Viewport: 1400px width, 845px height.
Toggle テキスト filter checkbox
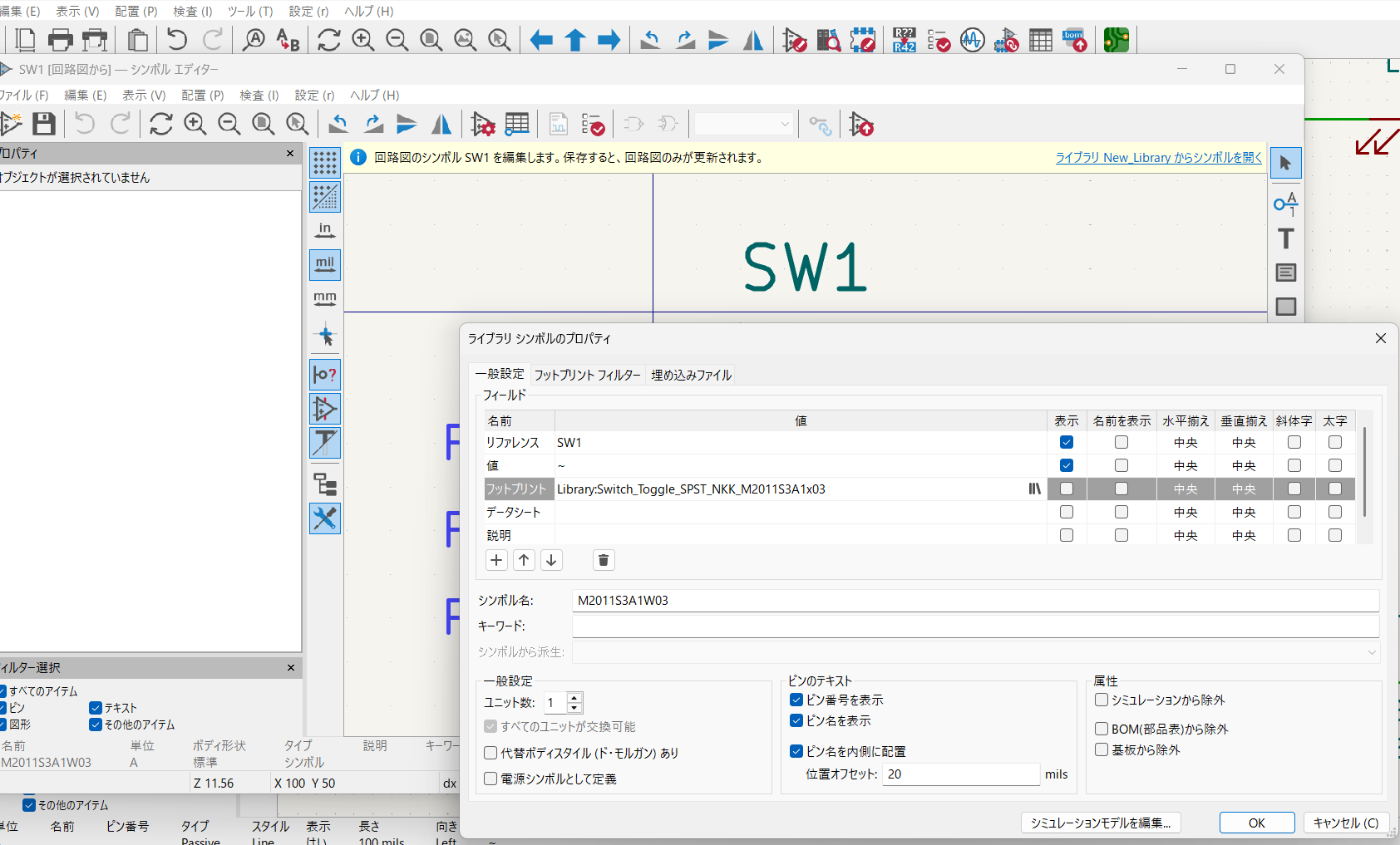point(96,708)
